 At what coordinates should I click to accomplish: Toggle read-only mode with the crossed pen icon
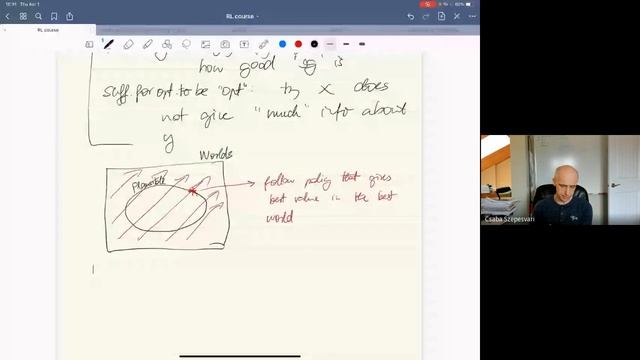(457, 16)
